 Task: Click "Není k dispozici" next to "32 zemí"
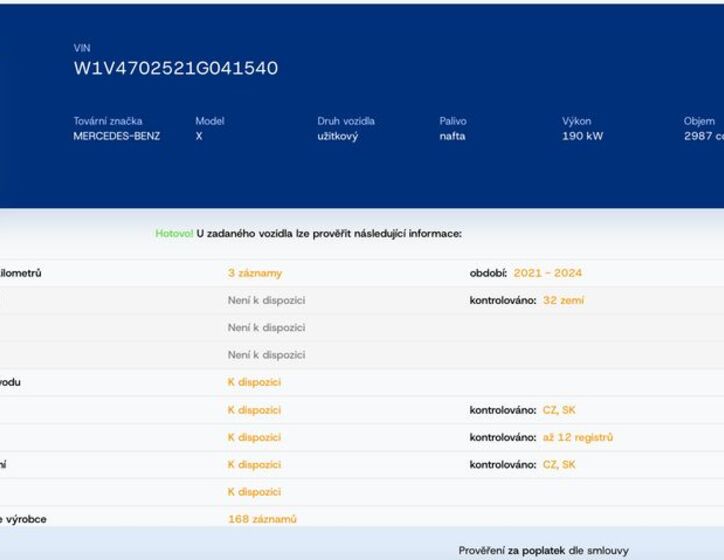(266, 300)
